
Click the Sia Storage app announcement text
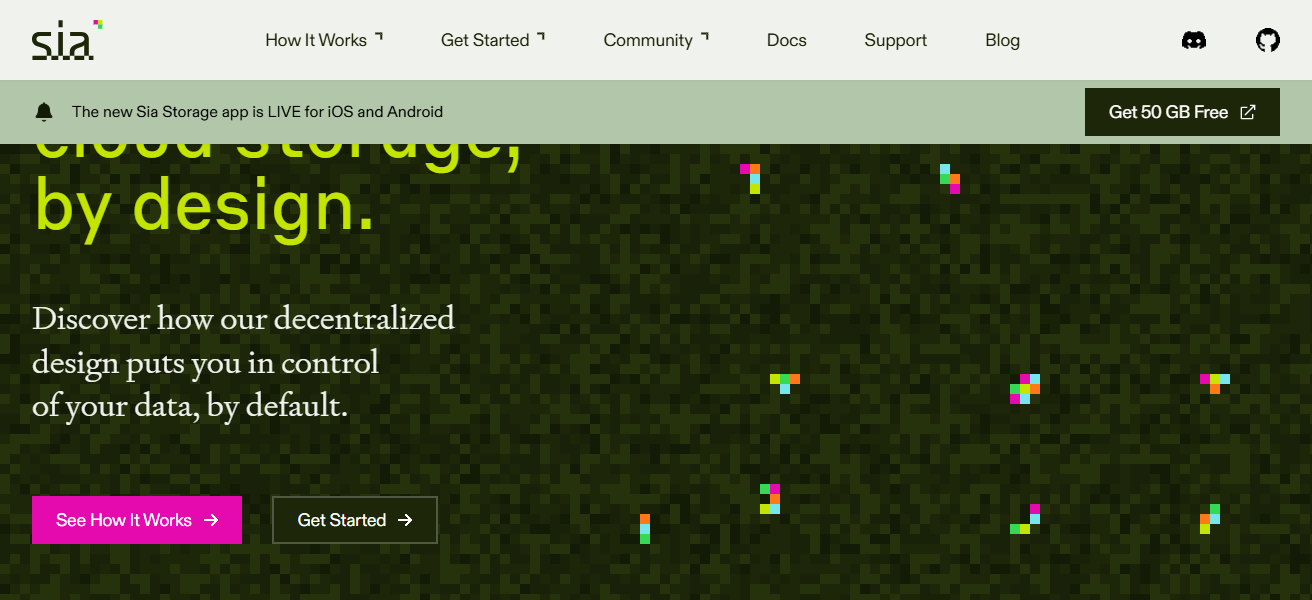pos(257,112)
